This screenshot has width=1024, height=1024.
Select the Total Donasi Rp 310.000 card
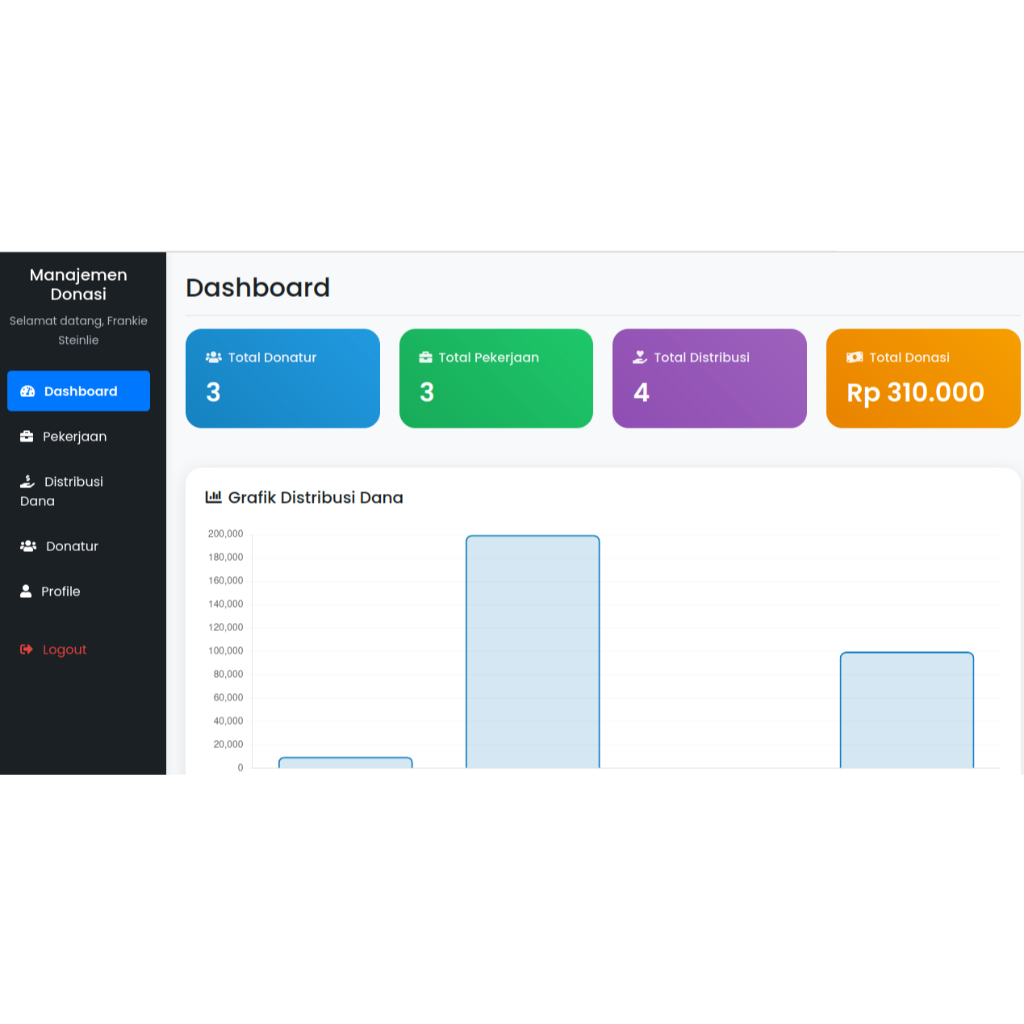pos(922,378)
